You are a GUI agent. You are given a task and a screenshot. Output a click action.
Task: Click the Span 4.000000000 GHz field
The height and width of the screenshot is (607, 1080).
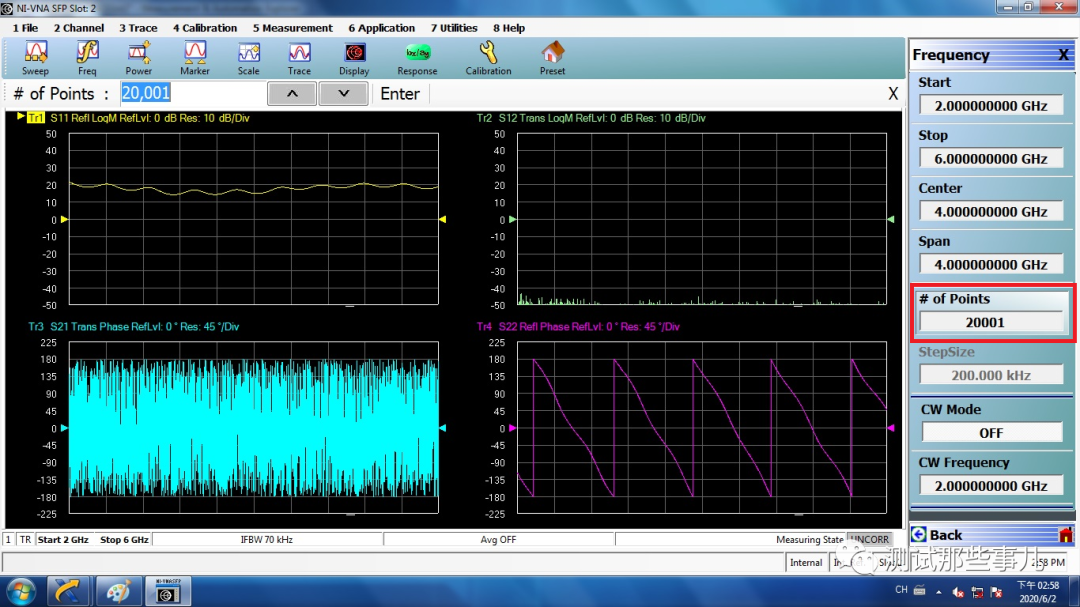click(990, 265)
